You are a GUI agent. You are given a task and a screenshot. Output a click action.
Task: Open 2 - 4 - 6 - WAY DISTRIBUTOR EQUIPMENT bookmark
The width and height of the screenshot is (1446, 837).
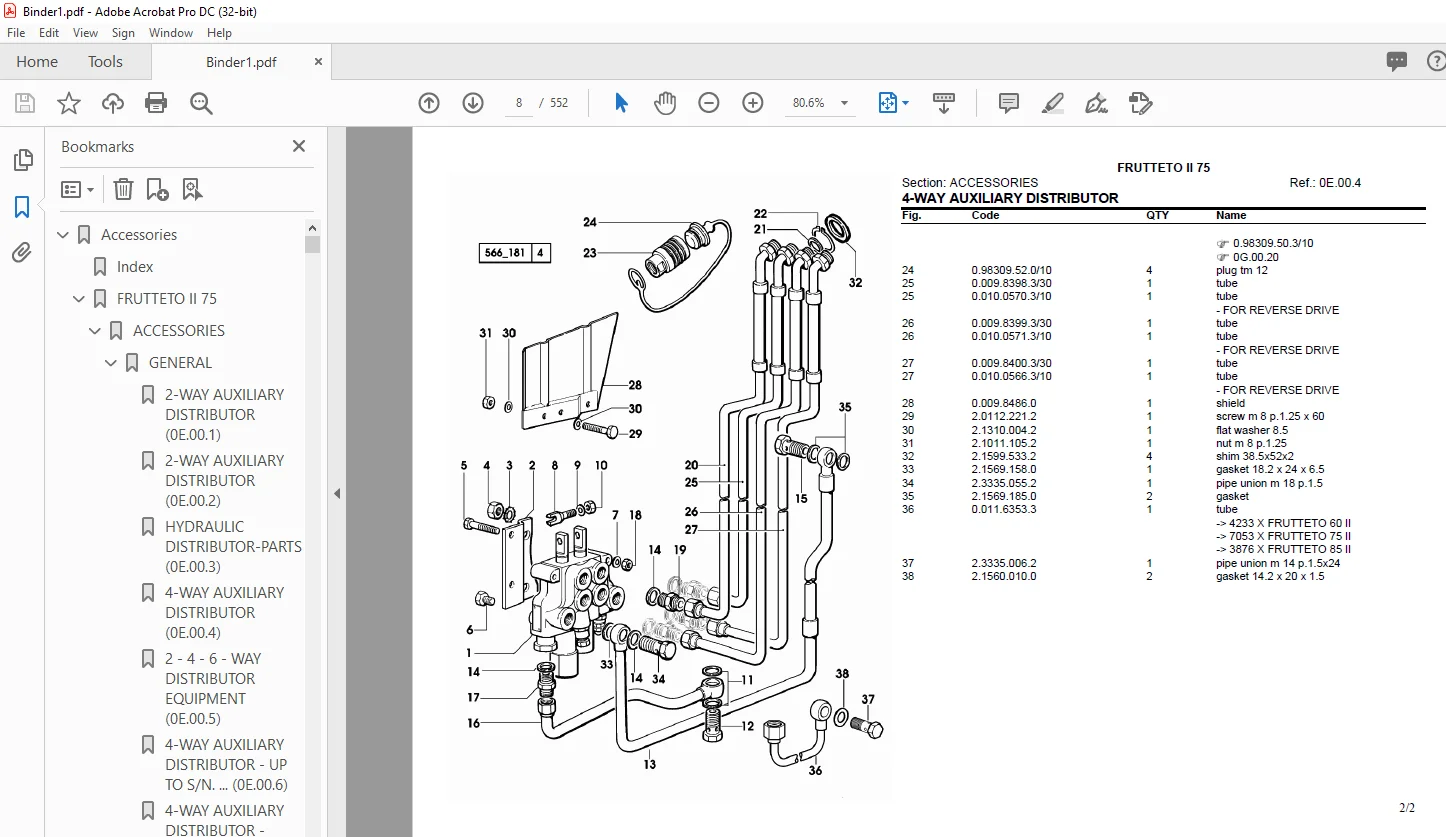click(x=213, y=689)
